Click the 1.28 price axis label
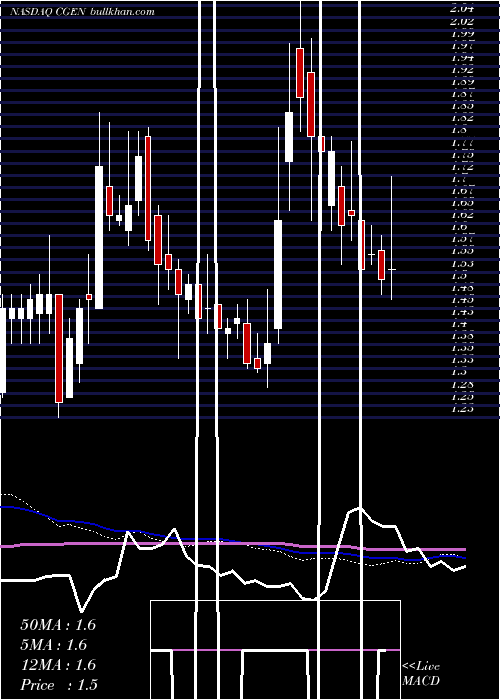 pyautogui.click(x=462, y=384)
